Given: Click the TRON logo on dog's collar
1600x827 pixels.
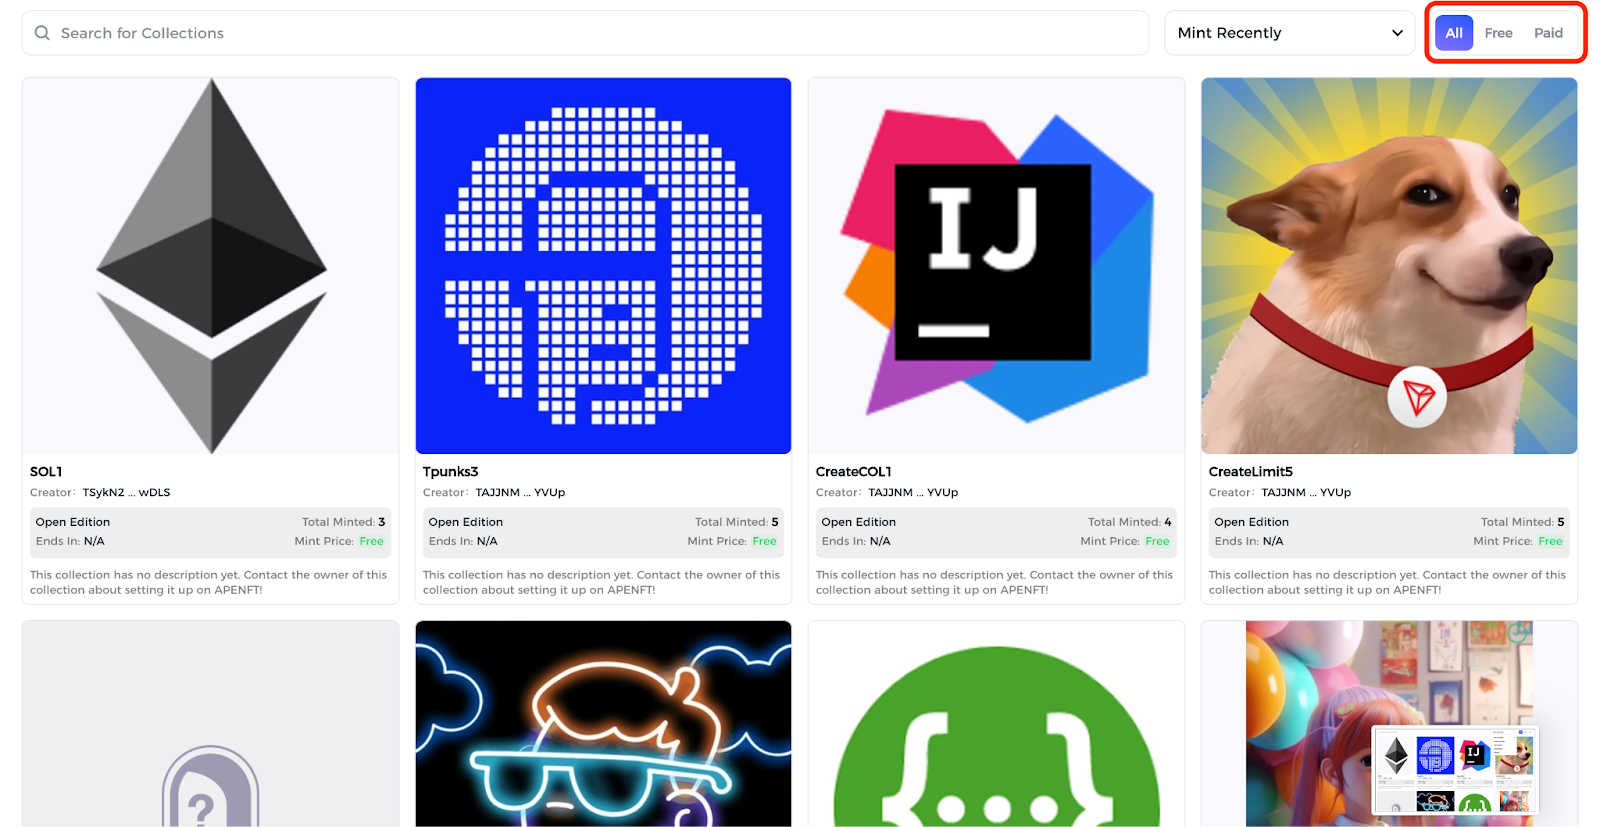Looking at the screenshot, I should pos(1417,397).
